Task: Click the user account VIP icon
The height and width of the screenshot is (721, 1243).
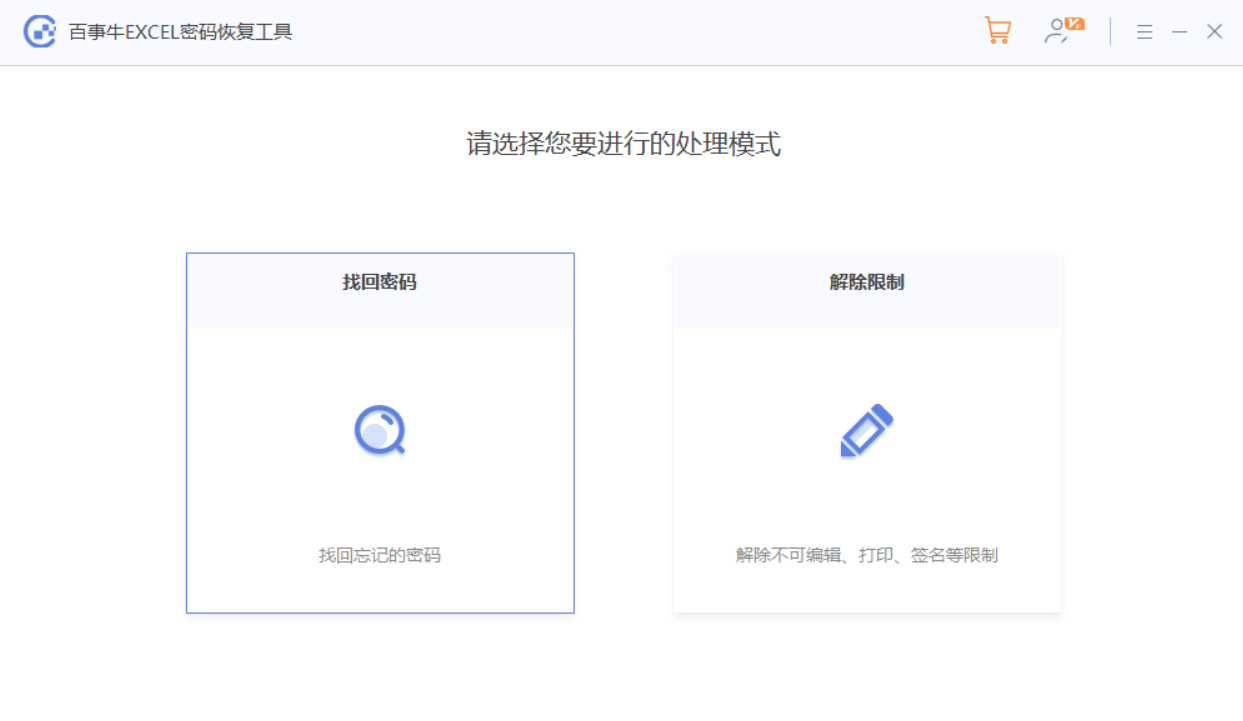Action: 1058,31
